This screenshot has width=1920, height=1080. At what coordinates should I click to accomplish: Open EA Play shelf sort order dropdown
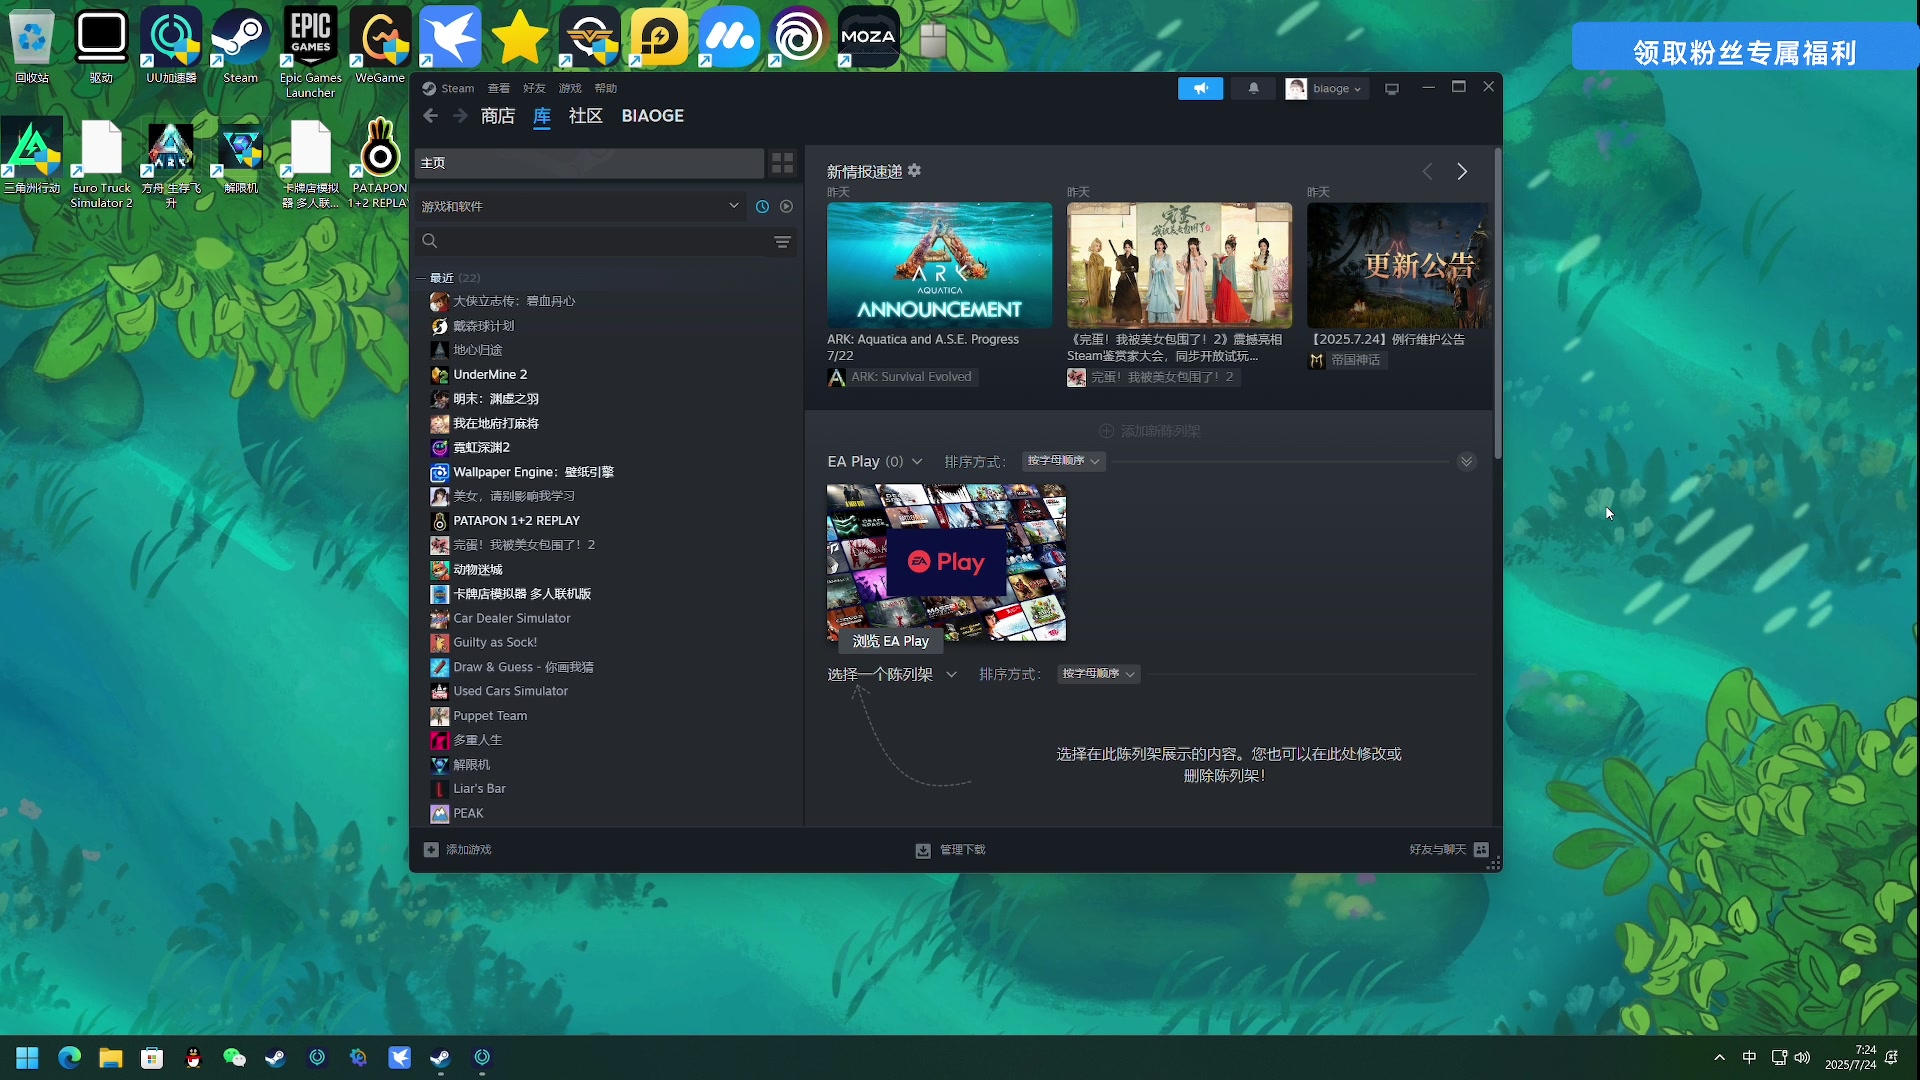tap(1064, 461)
